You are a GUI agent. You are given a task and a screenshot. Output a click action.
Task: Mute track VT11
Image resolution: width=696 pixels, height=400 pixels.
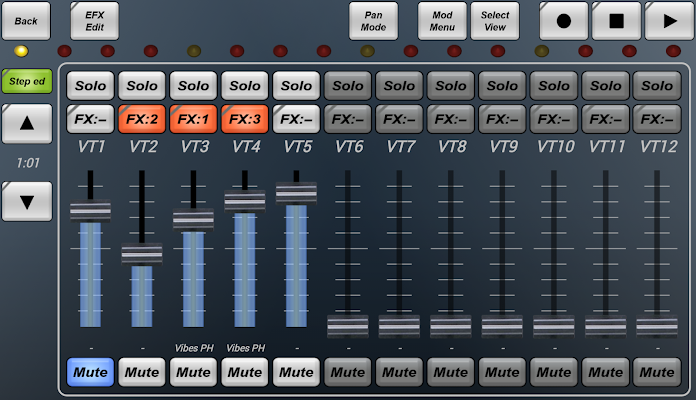pos(605,372)
